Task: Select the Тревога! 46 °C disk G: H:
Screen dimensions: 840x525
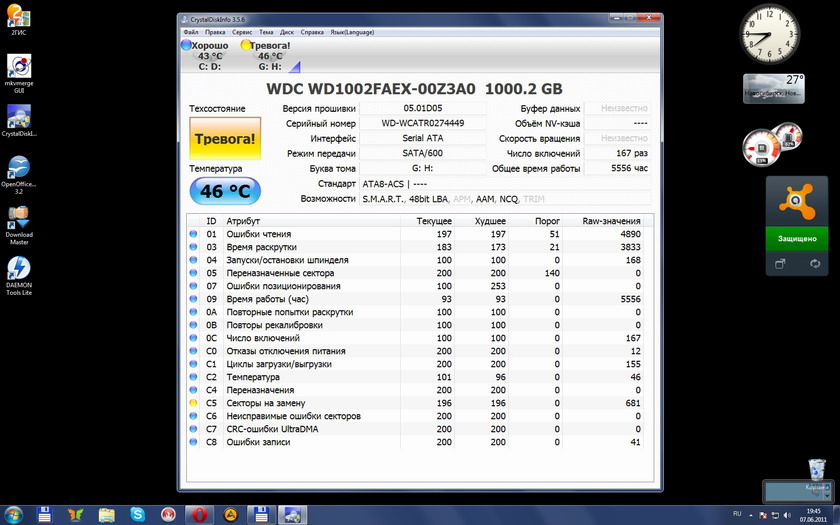Action: tap(269, 56)
